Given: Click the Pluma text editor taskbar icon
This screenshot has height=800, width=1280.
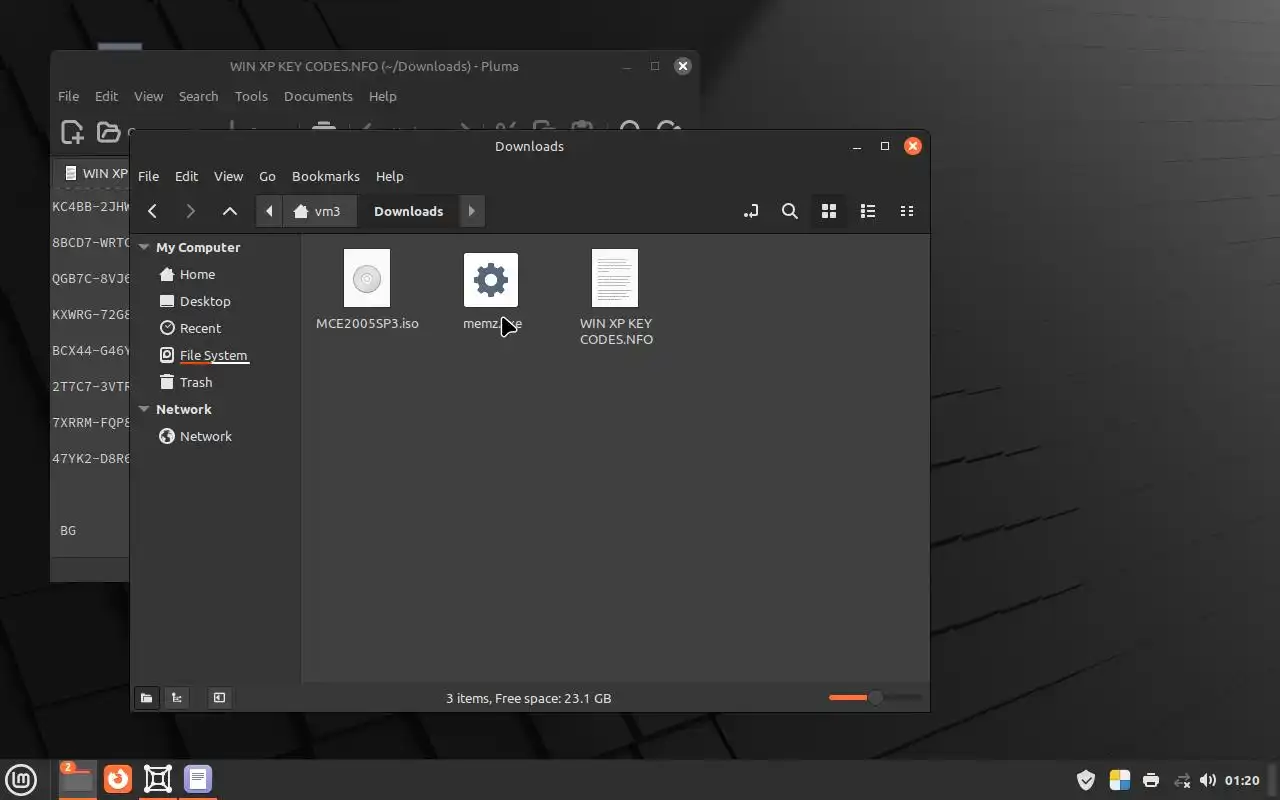Looking at the screenshot, I should (198, 779).
